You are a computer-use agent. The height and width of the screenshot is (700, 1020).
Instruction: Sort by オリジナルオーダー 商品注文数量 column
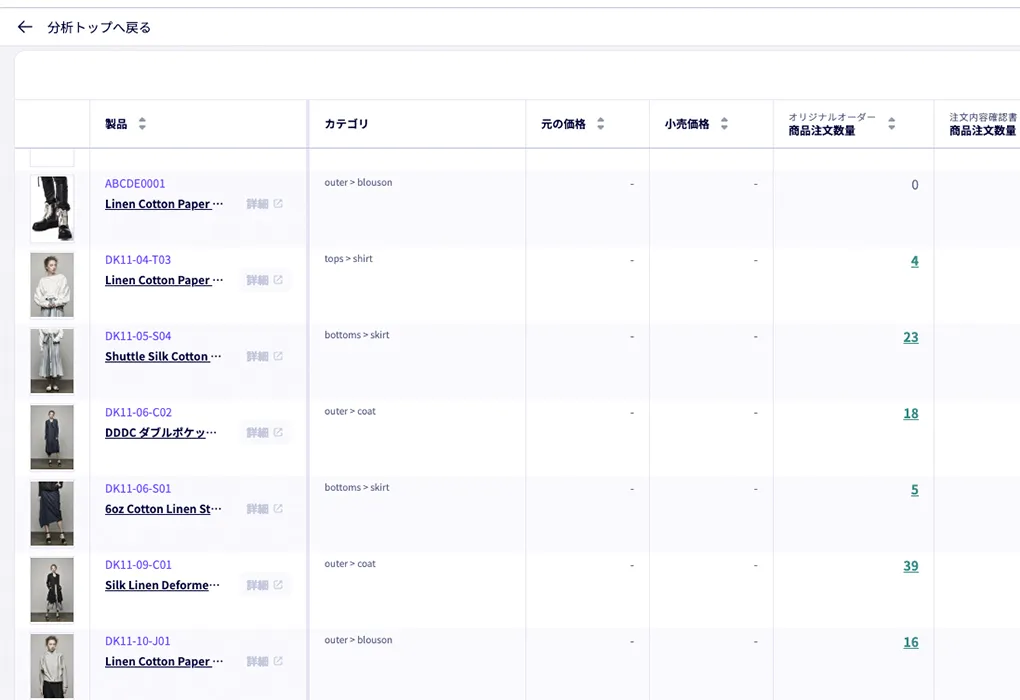click(891, 124)
